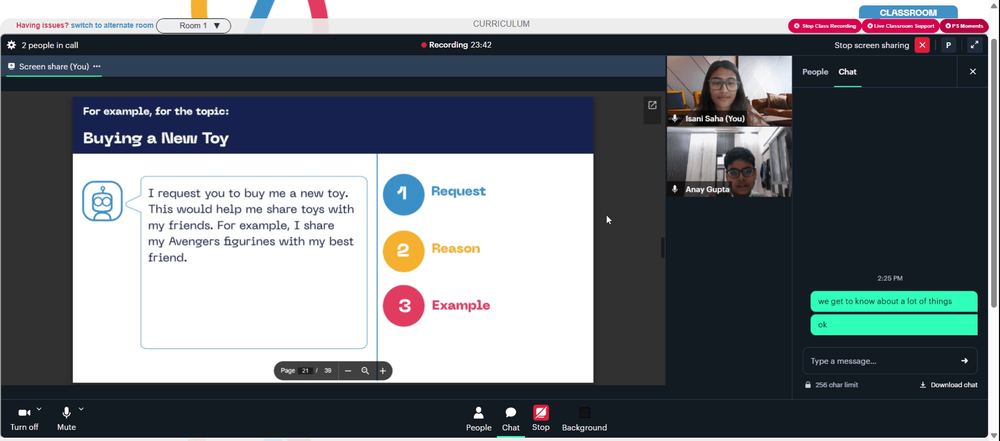Switch to the People tab in the side panel
This screenshot has width=1000, height=441.
point(815,71)
